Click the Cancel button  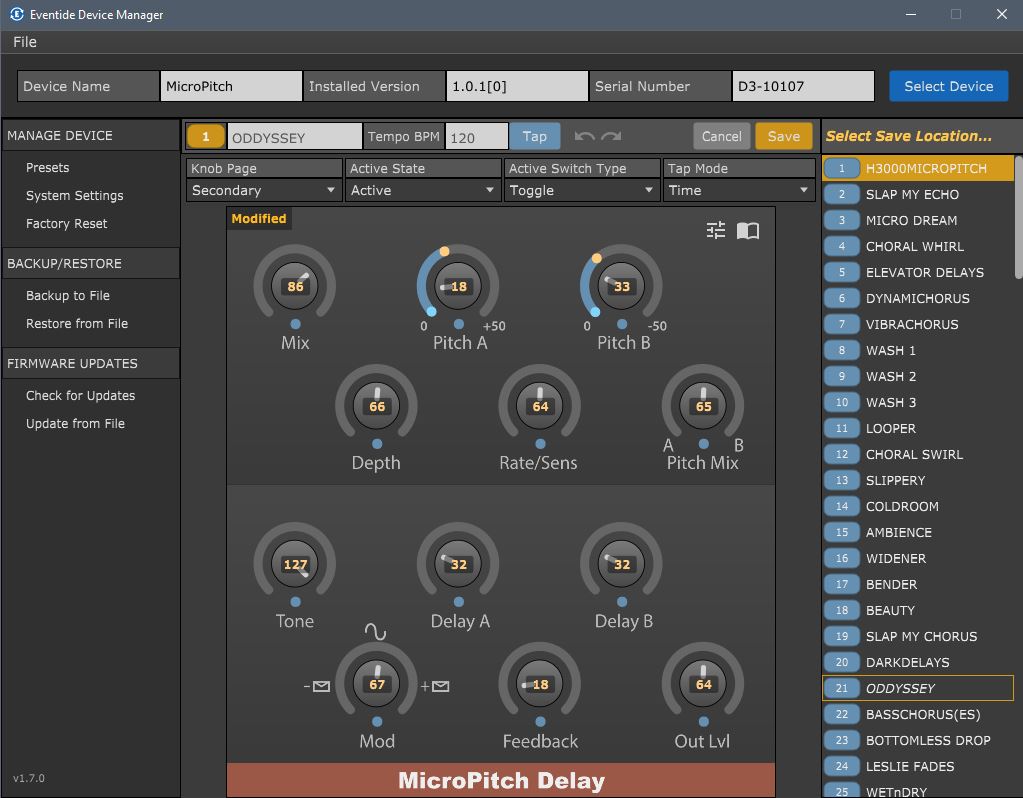(722, 136)
